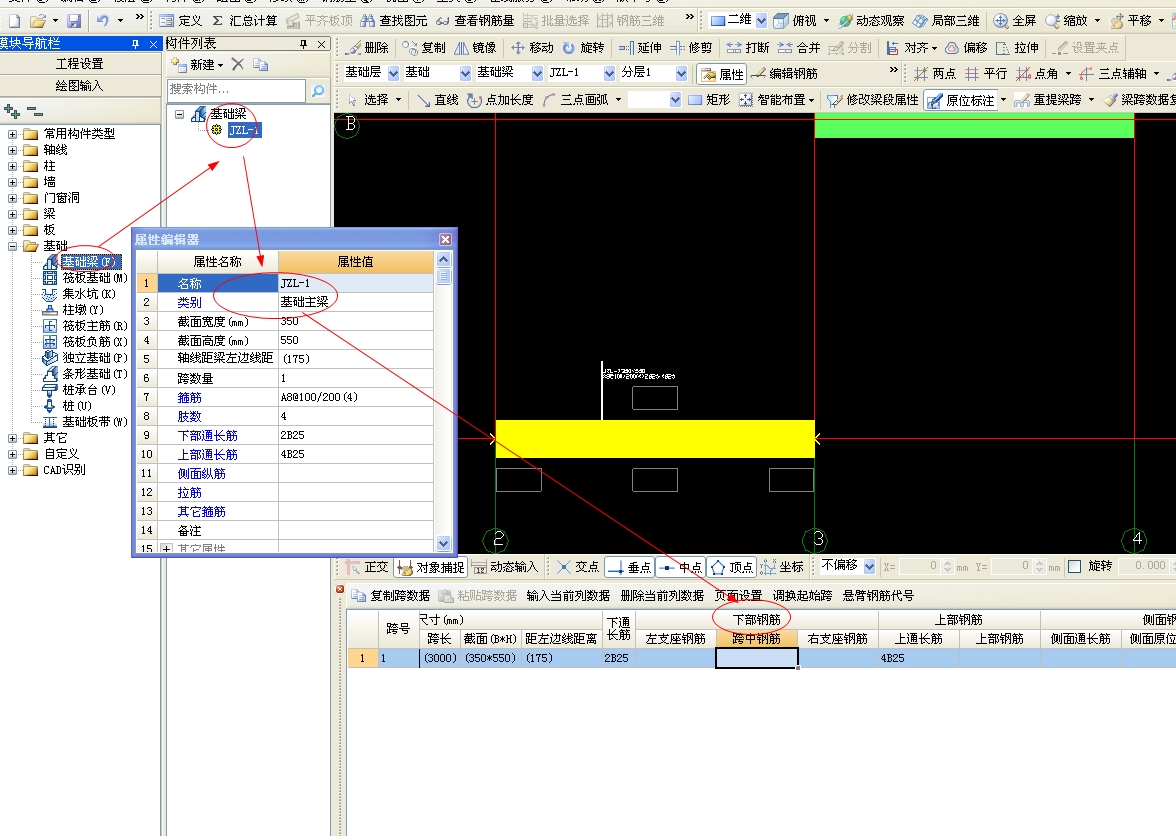Open the 分层1 layer dropdown
This screenshot has width=1176, height=836.
681,73
